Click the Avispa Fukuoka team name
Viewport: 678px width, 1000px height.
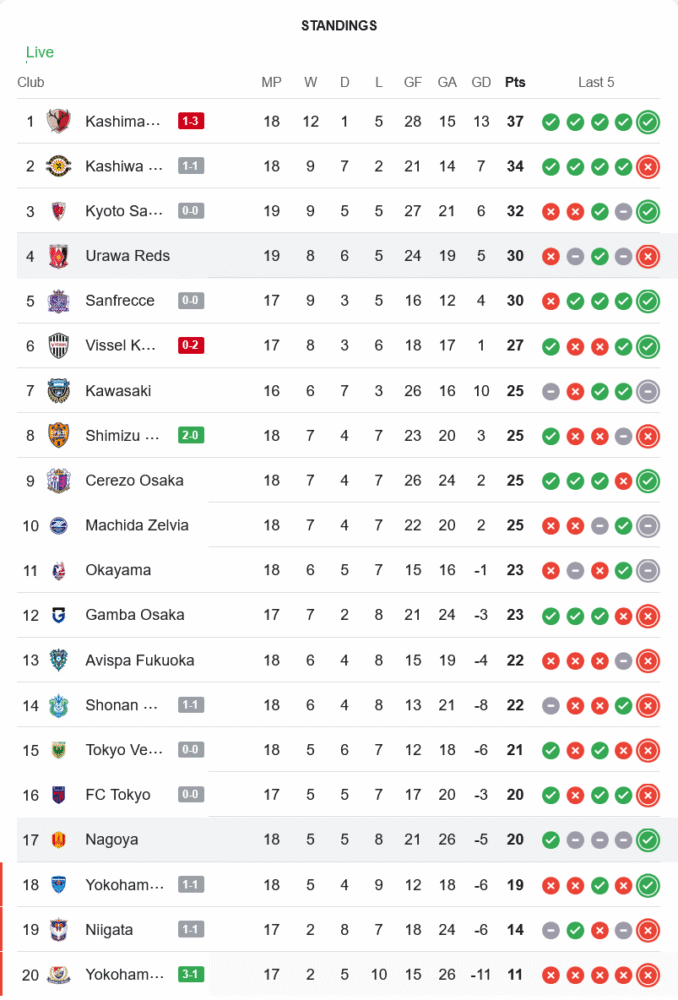pyautogui.click(x=139, y=660)
